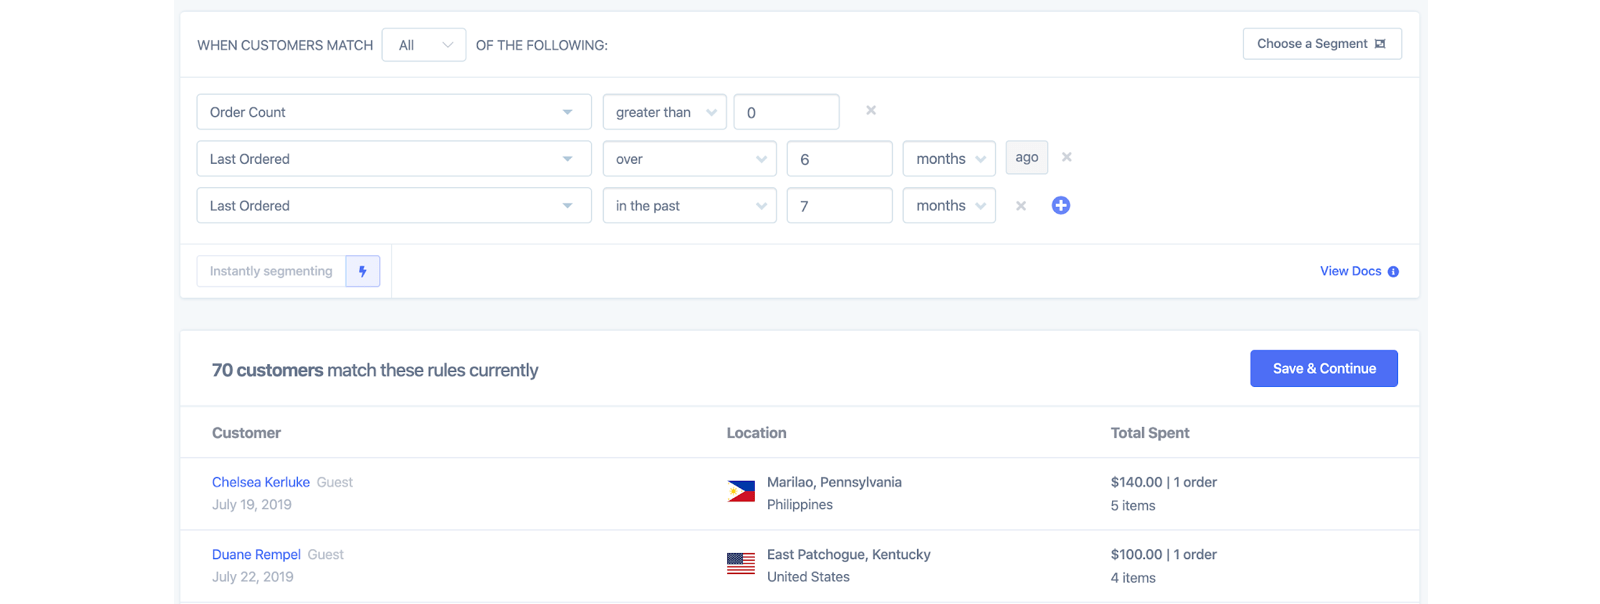Delete the 'over 6 months' rule
Viewport: 1600px width, 604px height.
tap(1067, 158)
